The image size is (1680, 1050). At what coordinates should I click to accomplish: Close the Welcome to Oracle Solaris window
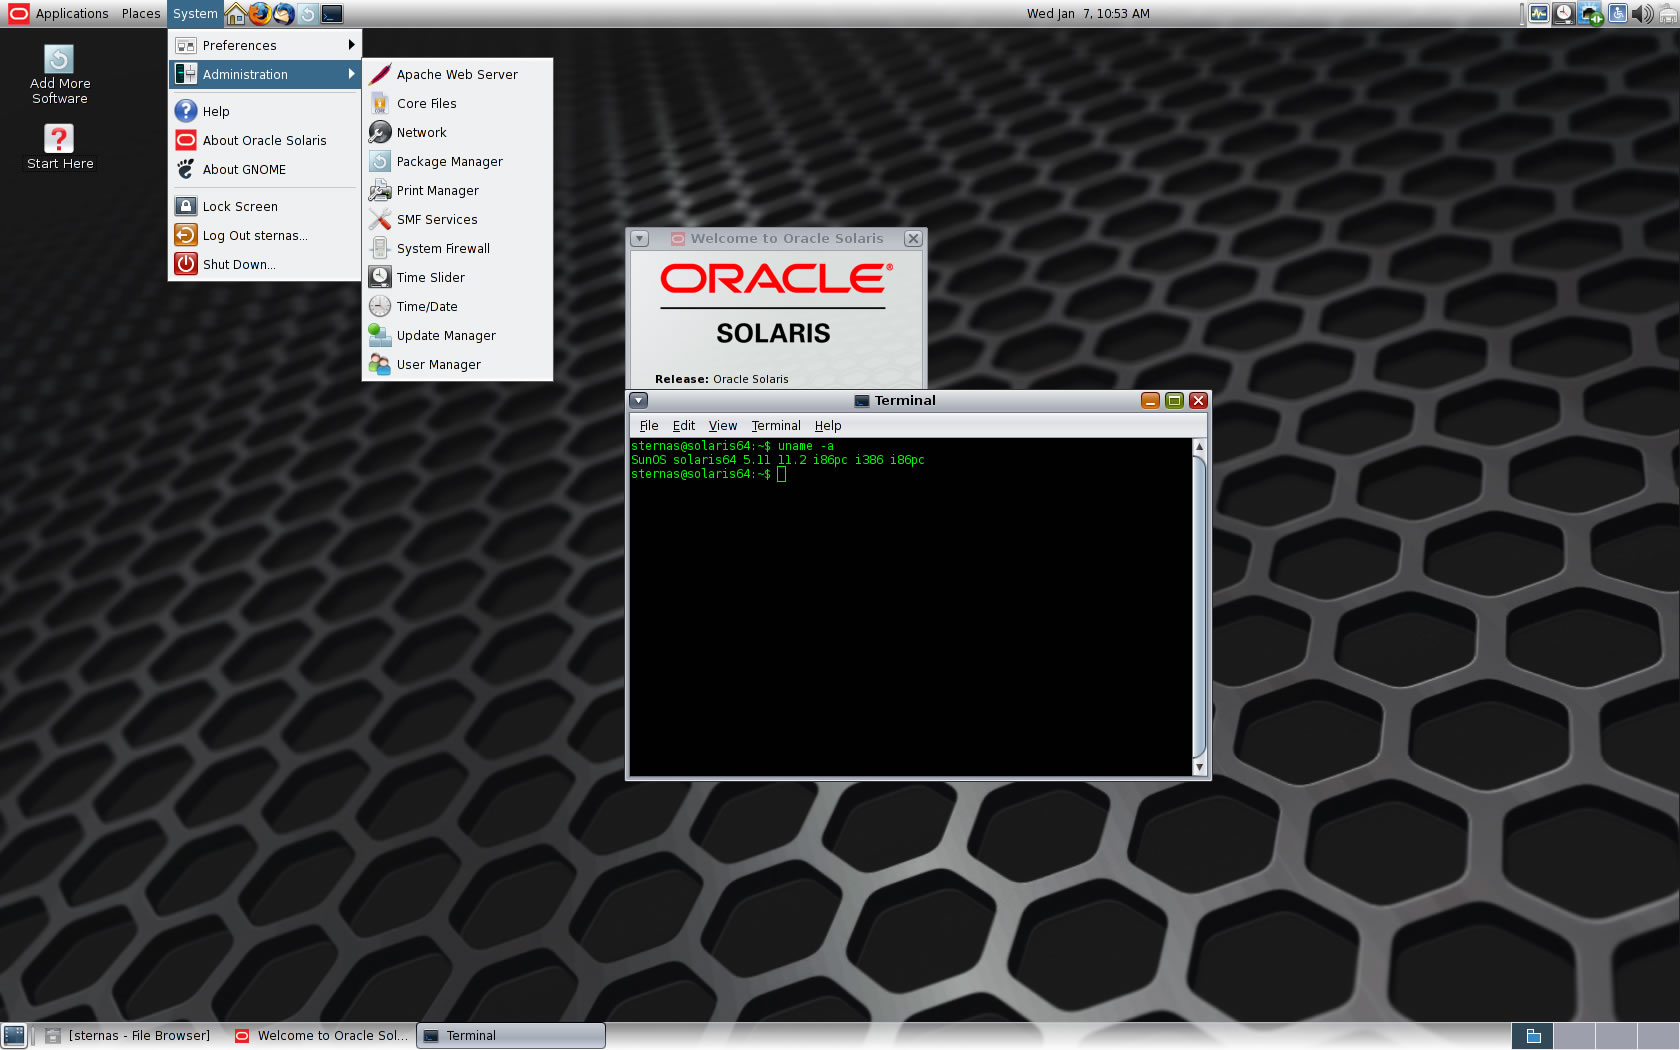pos(913,239)
